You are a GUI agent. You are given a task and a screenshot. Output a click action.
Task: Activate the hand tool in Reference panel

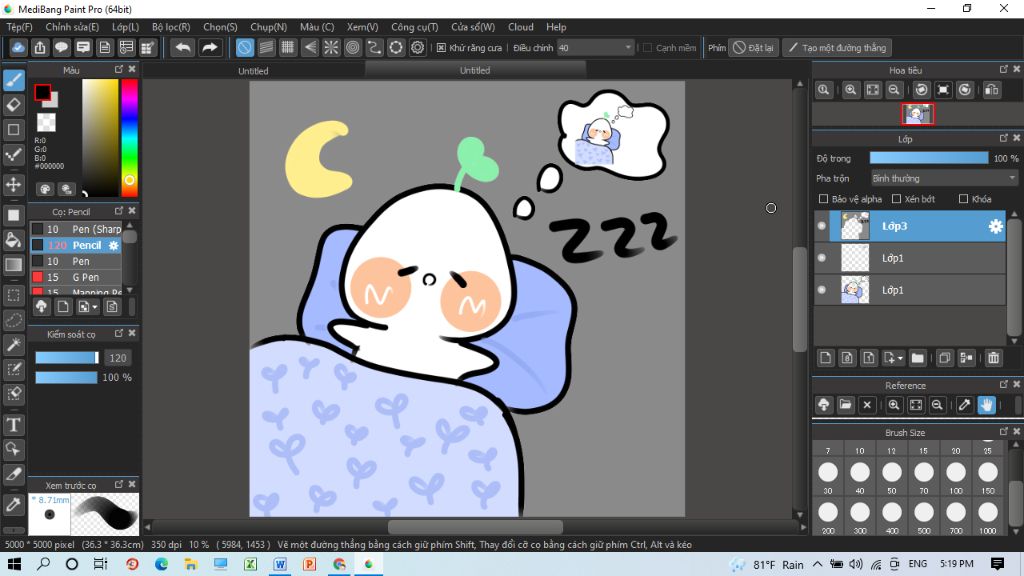pyautogui.click(x=986, y=405)
